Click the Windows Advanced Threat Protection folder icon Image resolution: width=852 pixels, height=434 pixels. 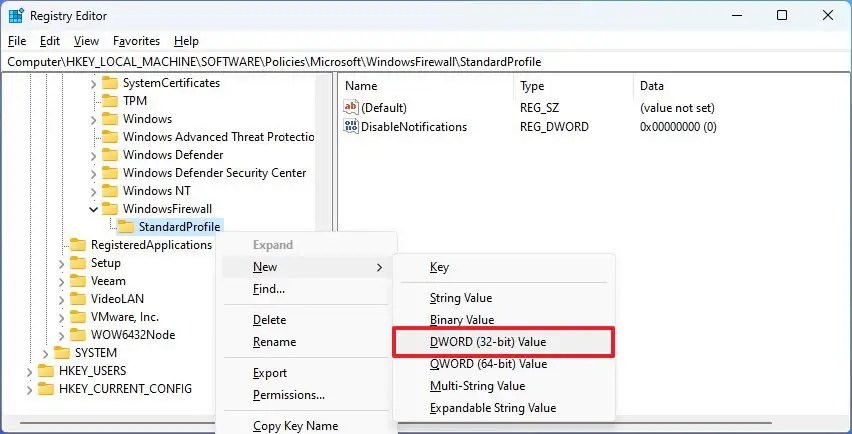110,137
